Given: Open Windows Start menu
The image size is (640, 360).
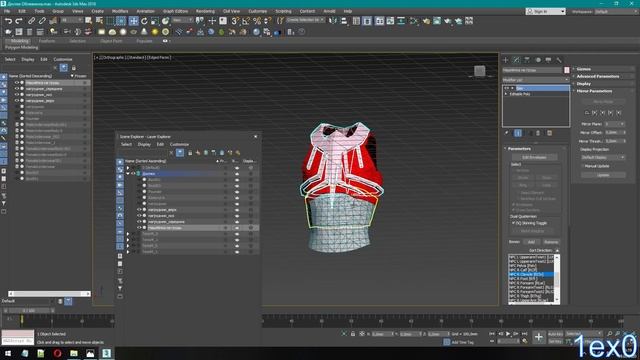Looking at the screenshot, I should pyautogui.click(x=8, y=353).
